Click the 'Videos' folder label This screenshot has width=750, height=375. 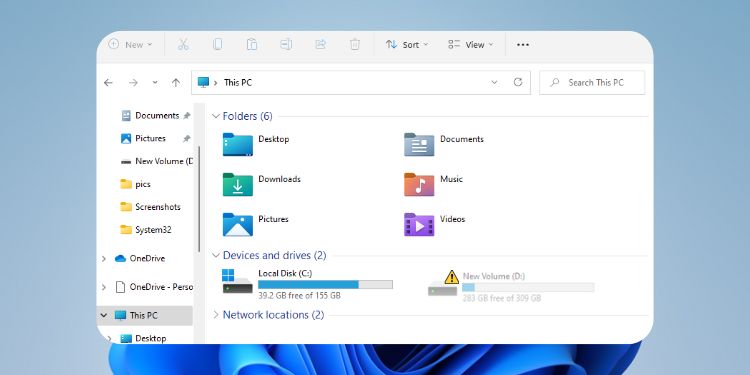pos(452,219)
